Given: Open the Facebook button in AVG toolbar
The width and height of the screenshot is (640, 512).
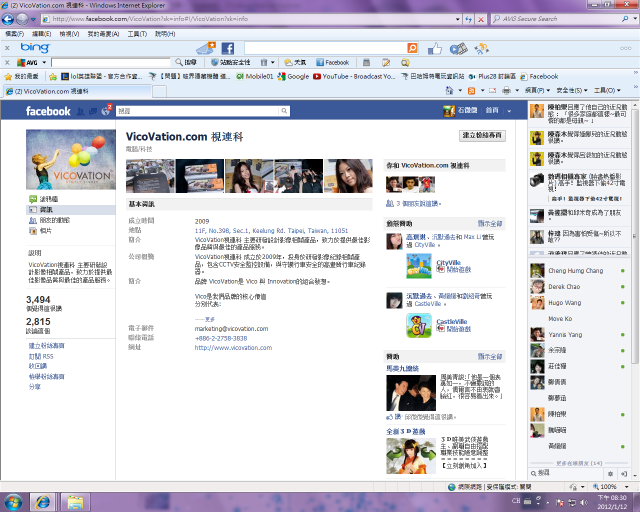Looking at the screenshot, I should 333,62.
